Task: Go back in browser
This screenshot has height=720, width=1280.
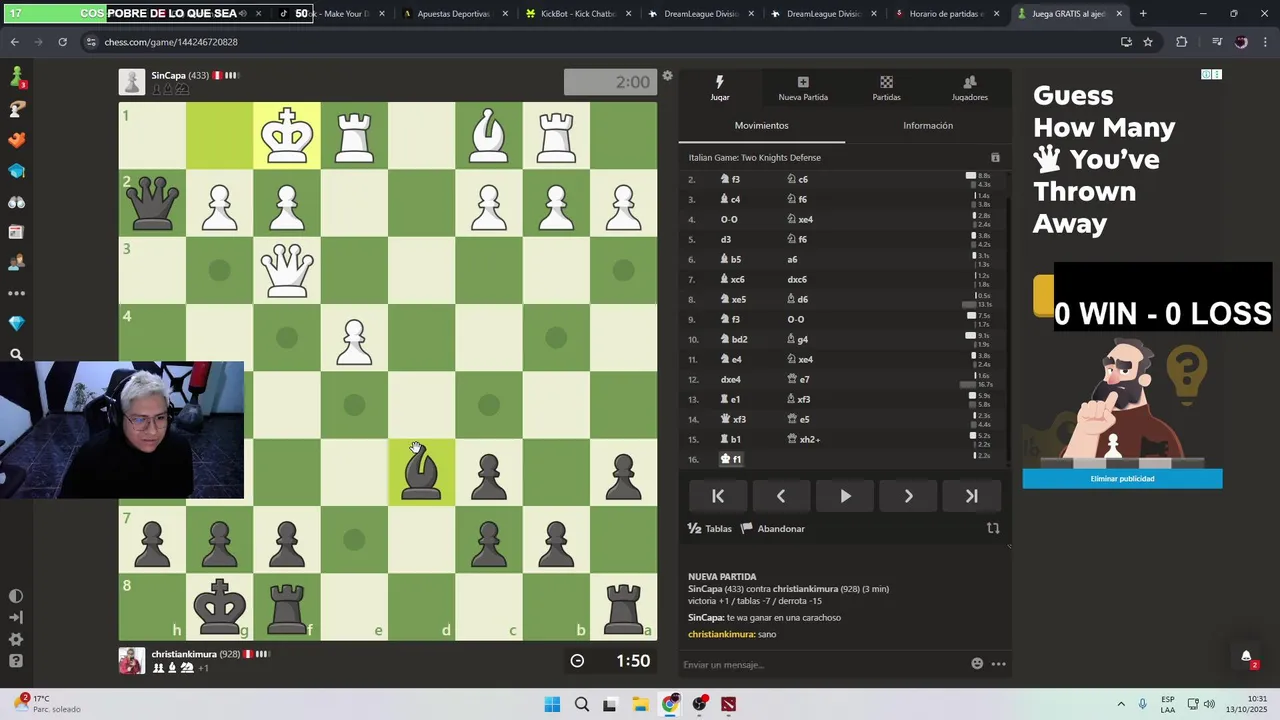Action: pos(14,42)
